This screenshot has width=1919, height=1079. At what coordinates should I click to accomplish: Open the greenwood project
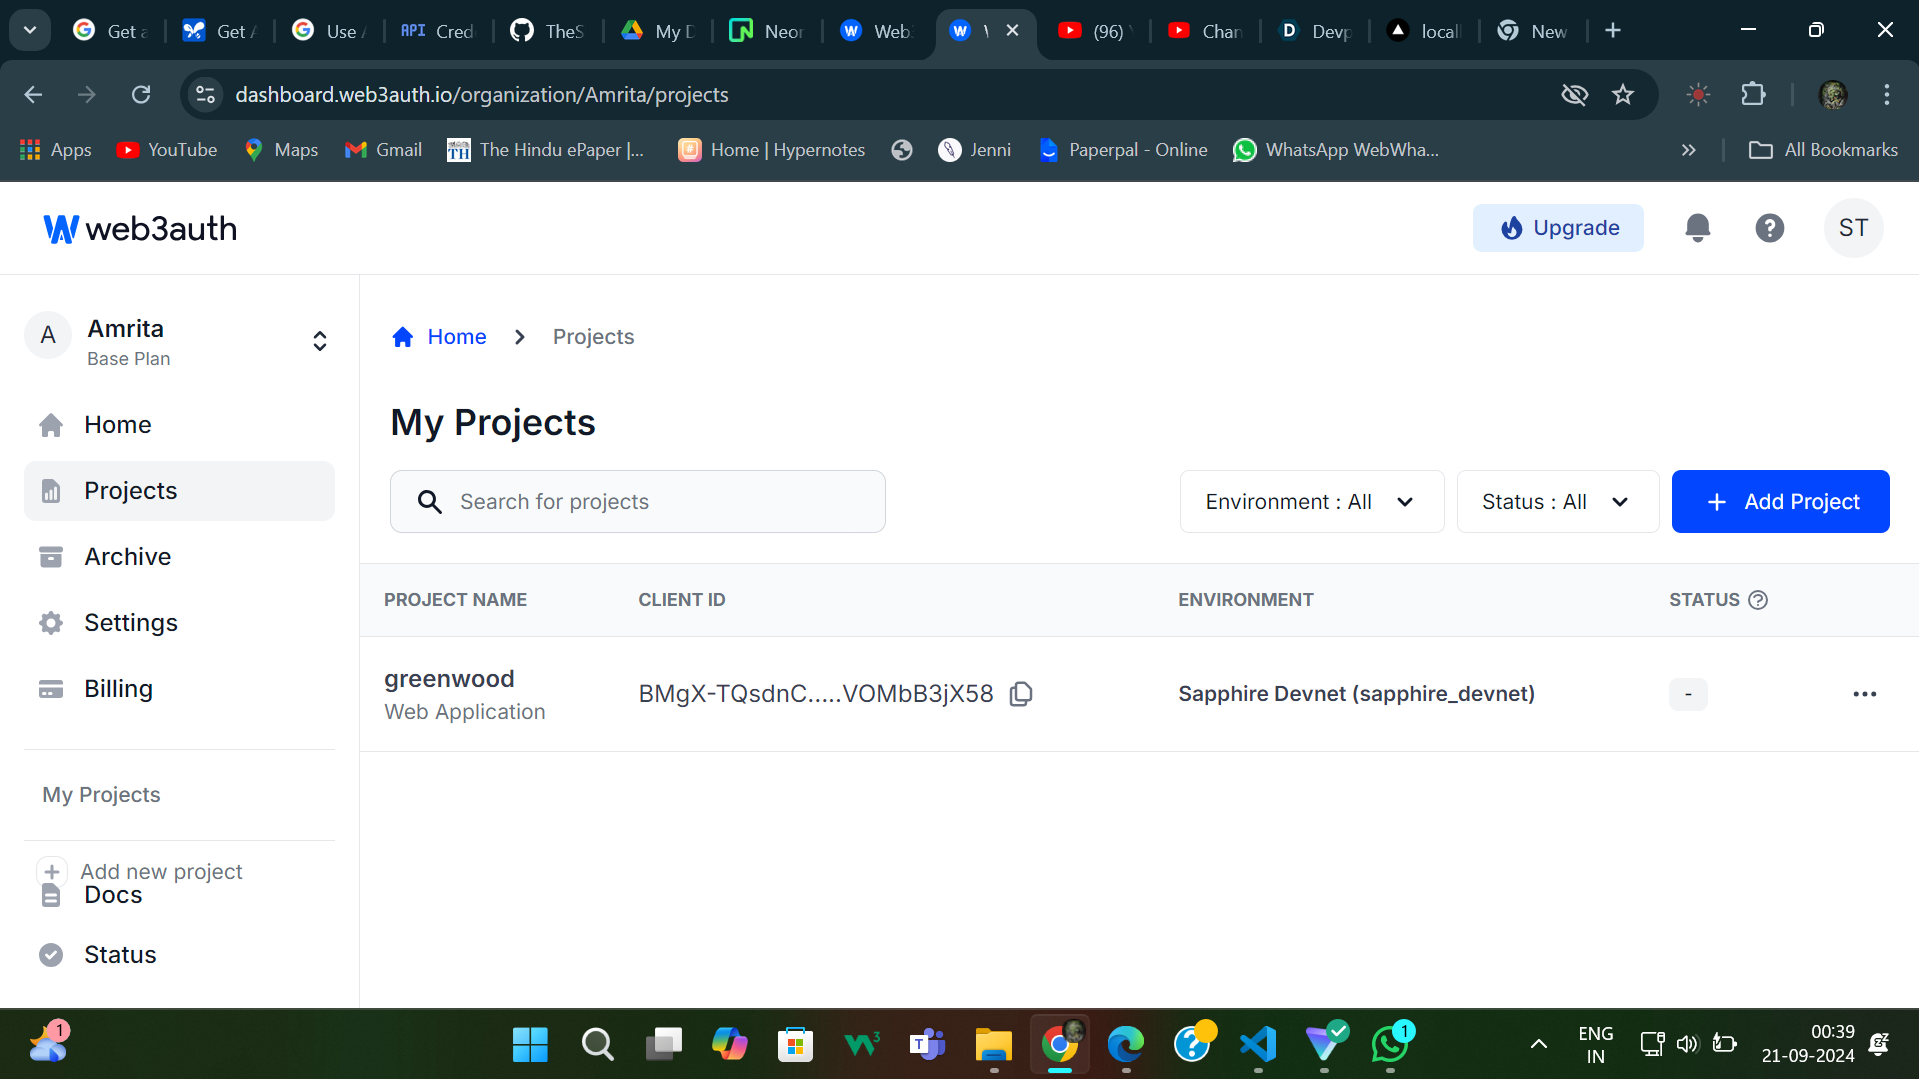pos(448,679)
